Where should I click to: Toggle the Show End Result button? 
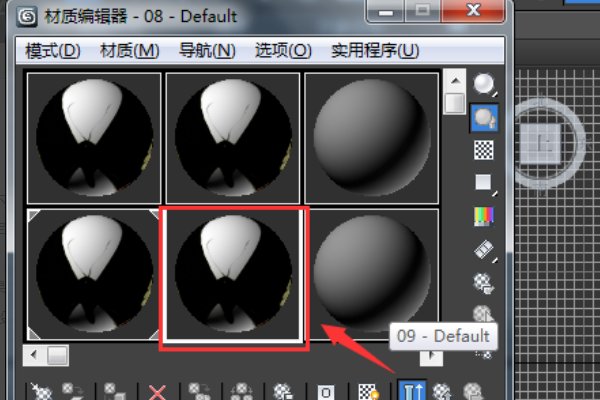coord(412,390)
